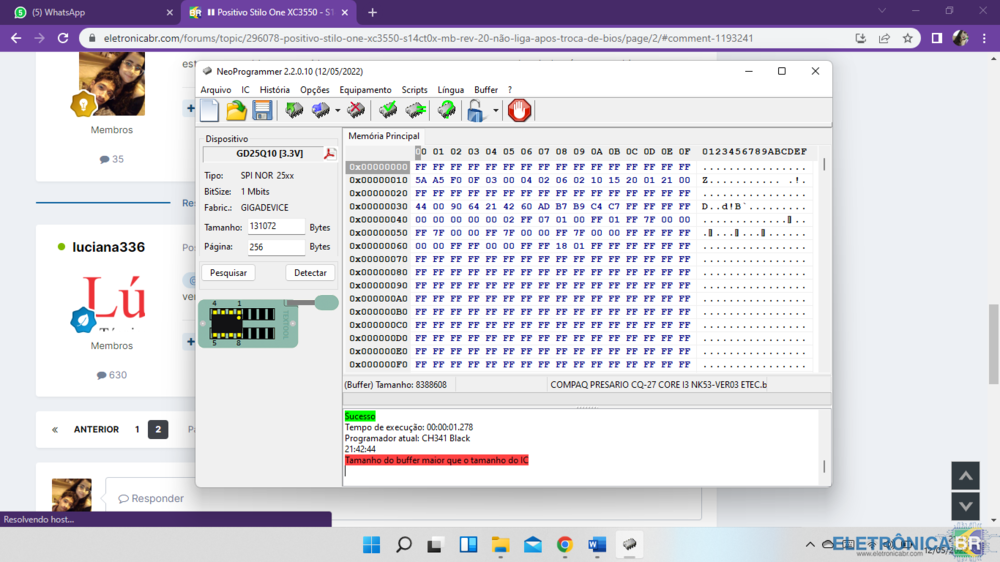1000x562 pixels.
Task: Click the auto program chip icon
Action: 447,110
